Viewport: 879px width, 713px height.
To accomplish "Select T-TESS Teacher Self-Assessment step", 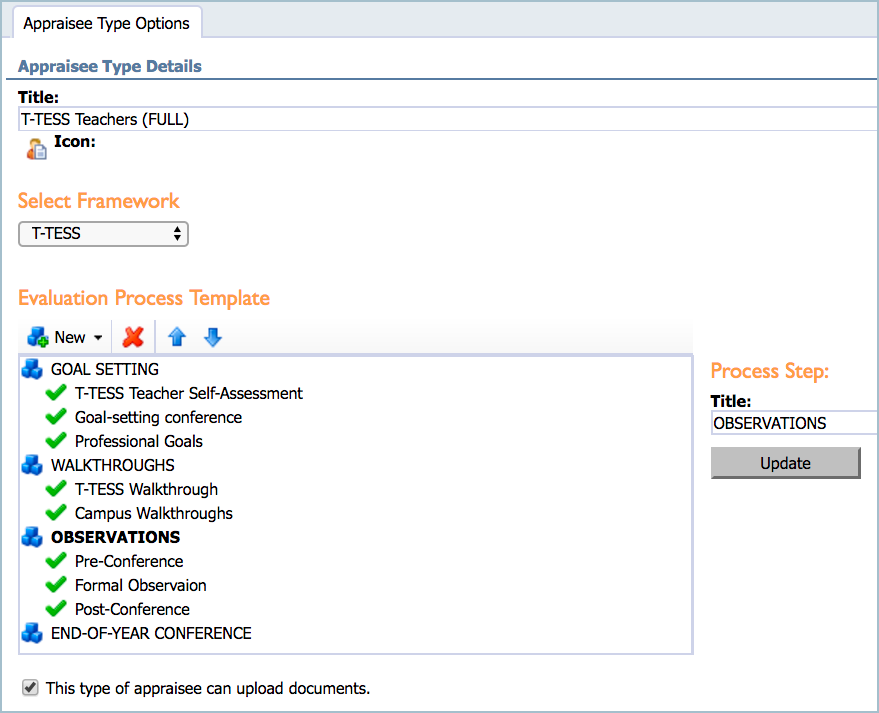I will click(189, 393).
